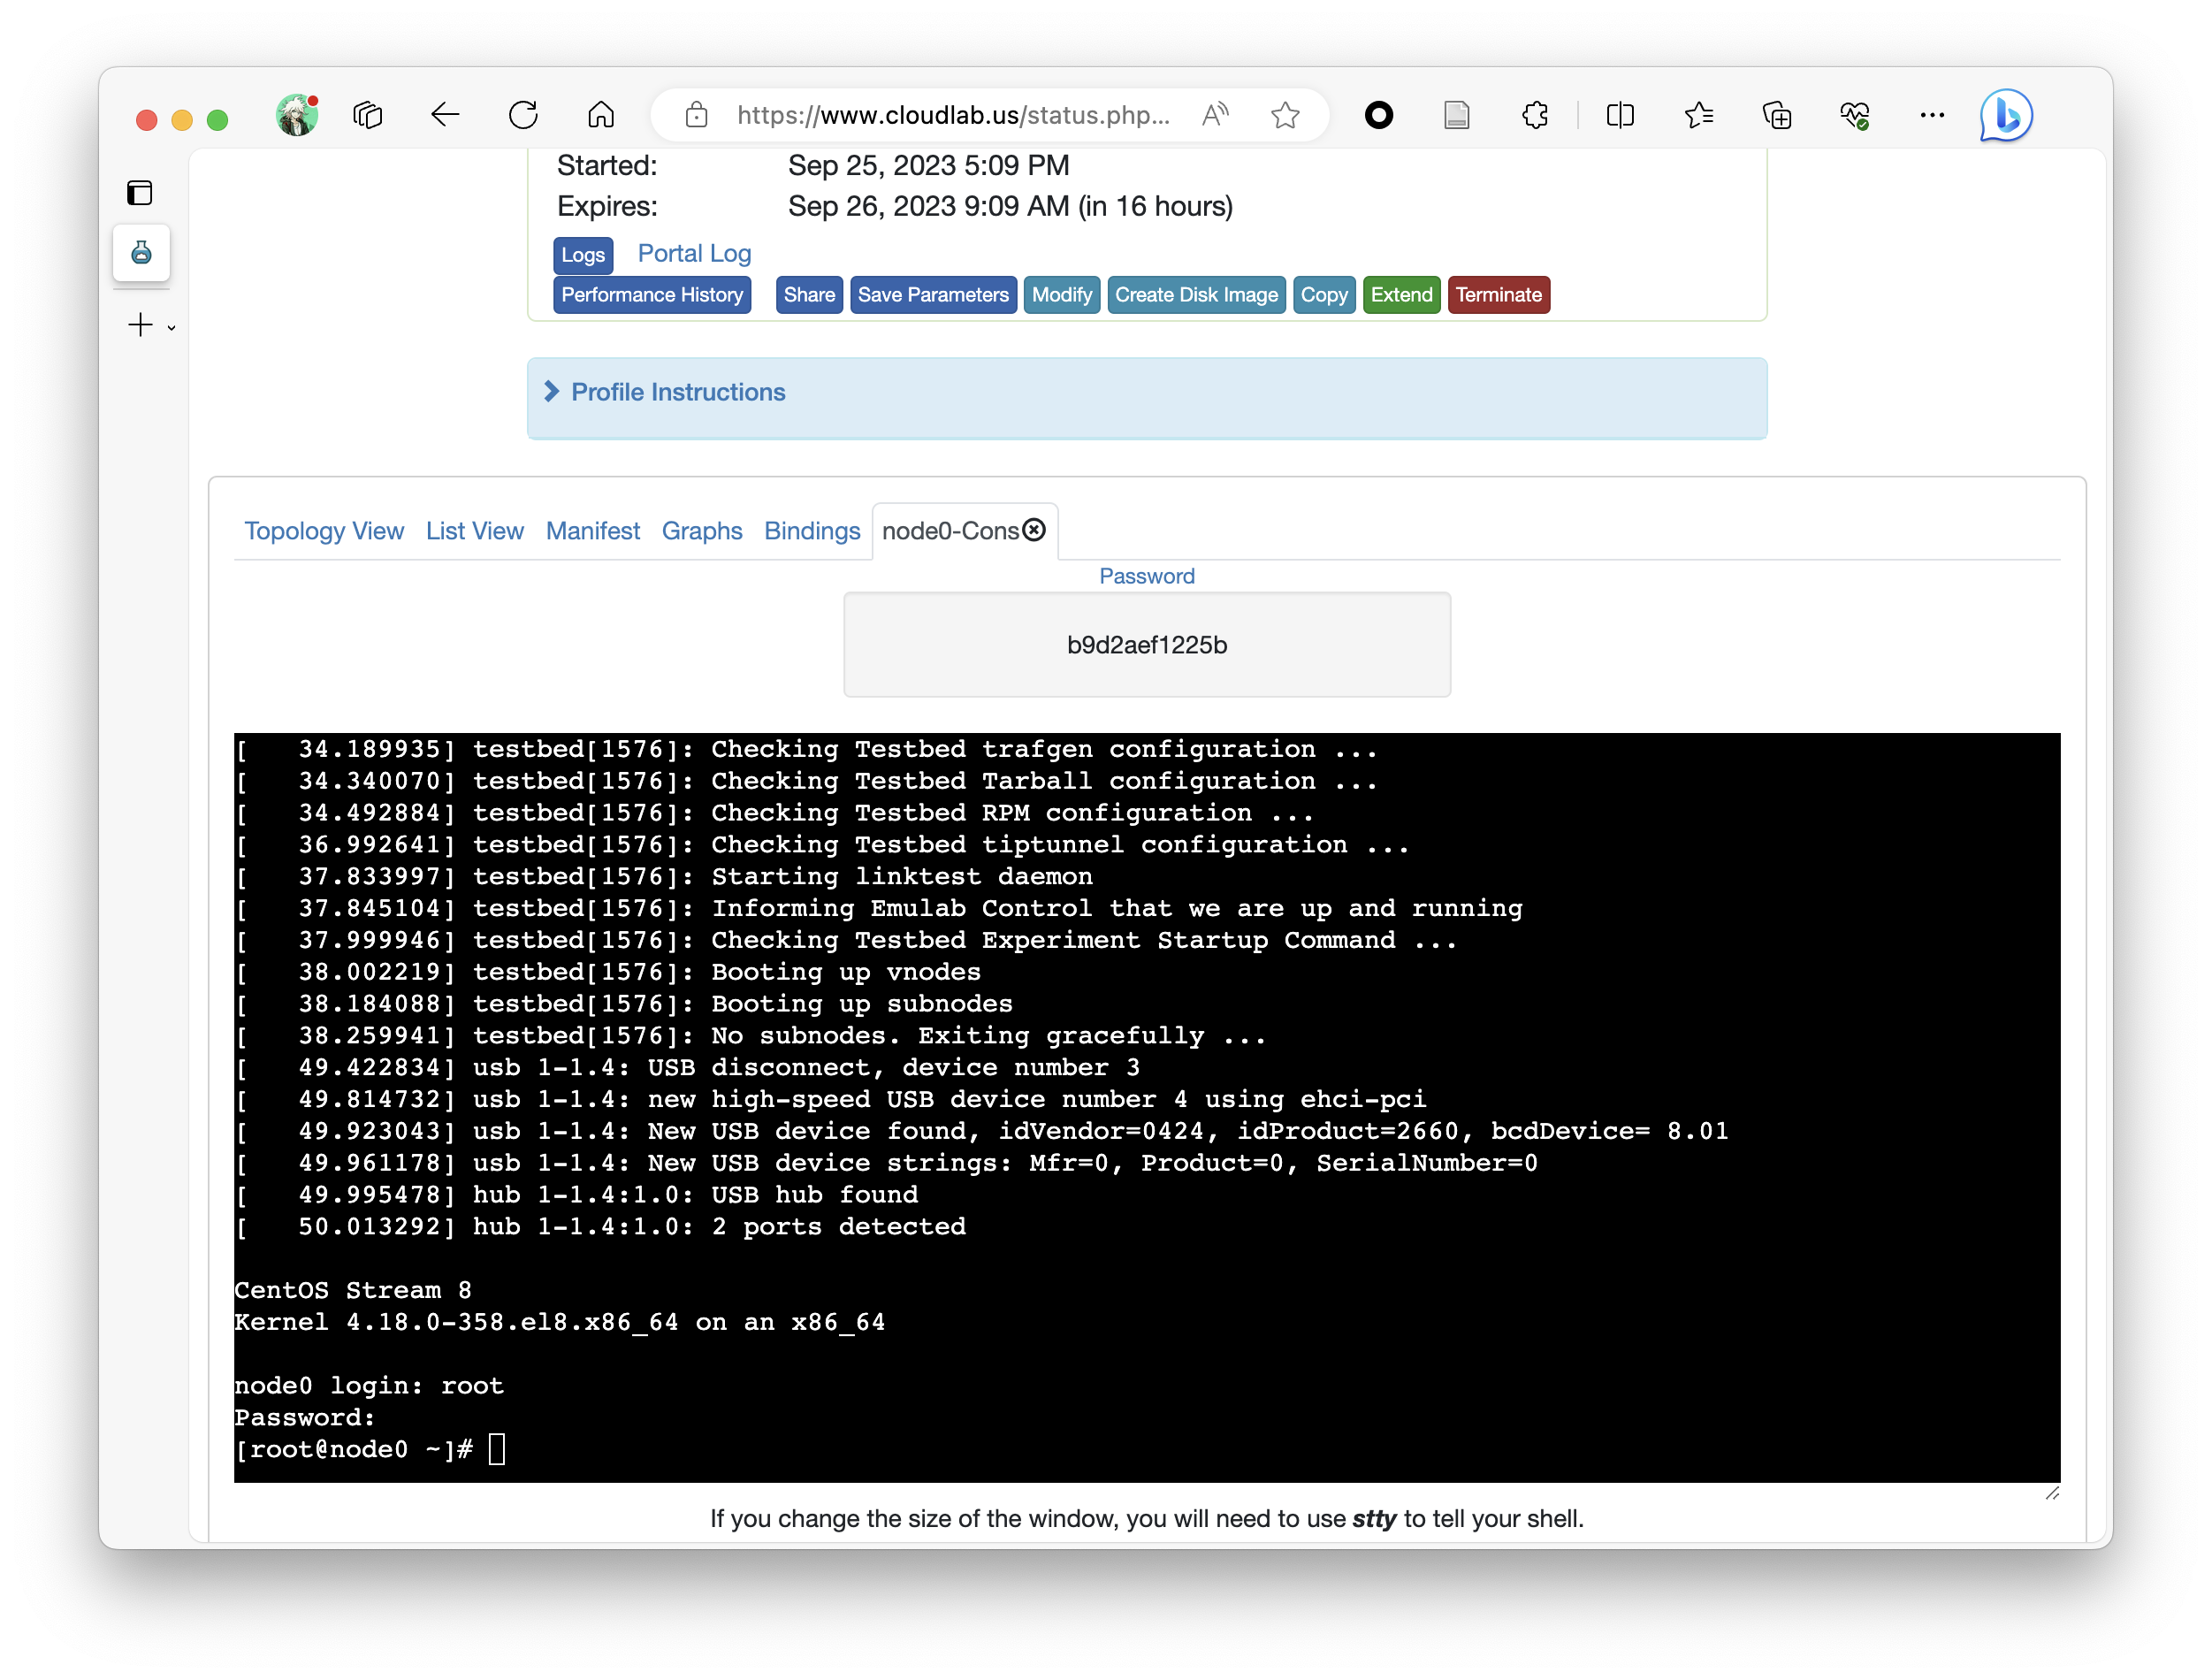Open the Manifest tab
This screenshot has height=1680, width=2212.
pyautogui.click(x=593, y=531)
